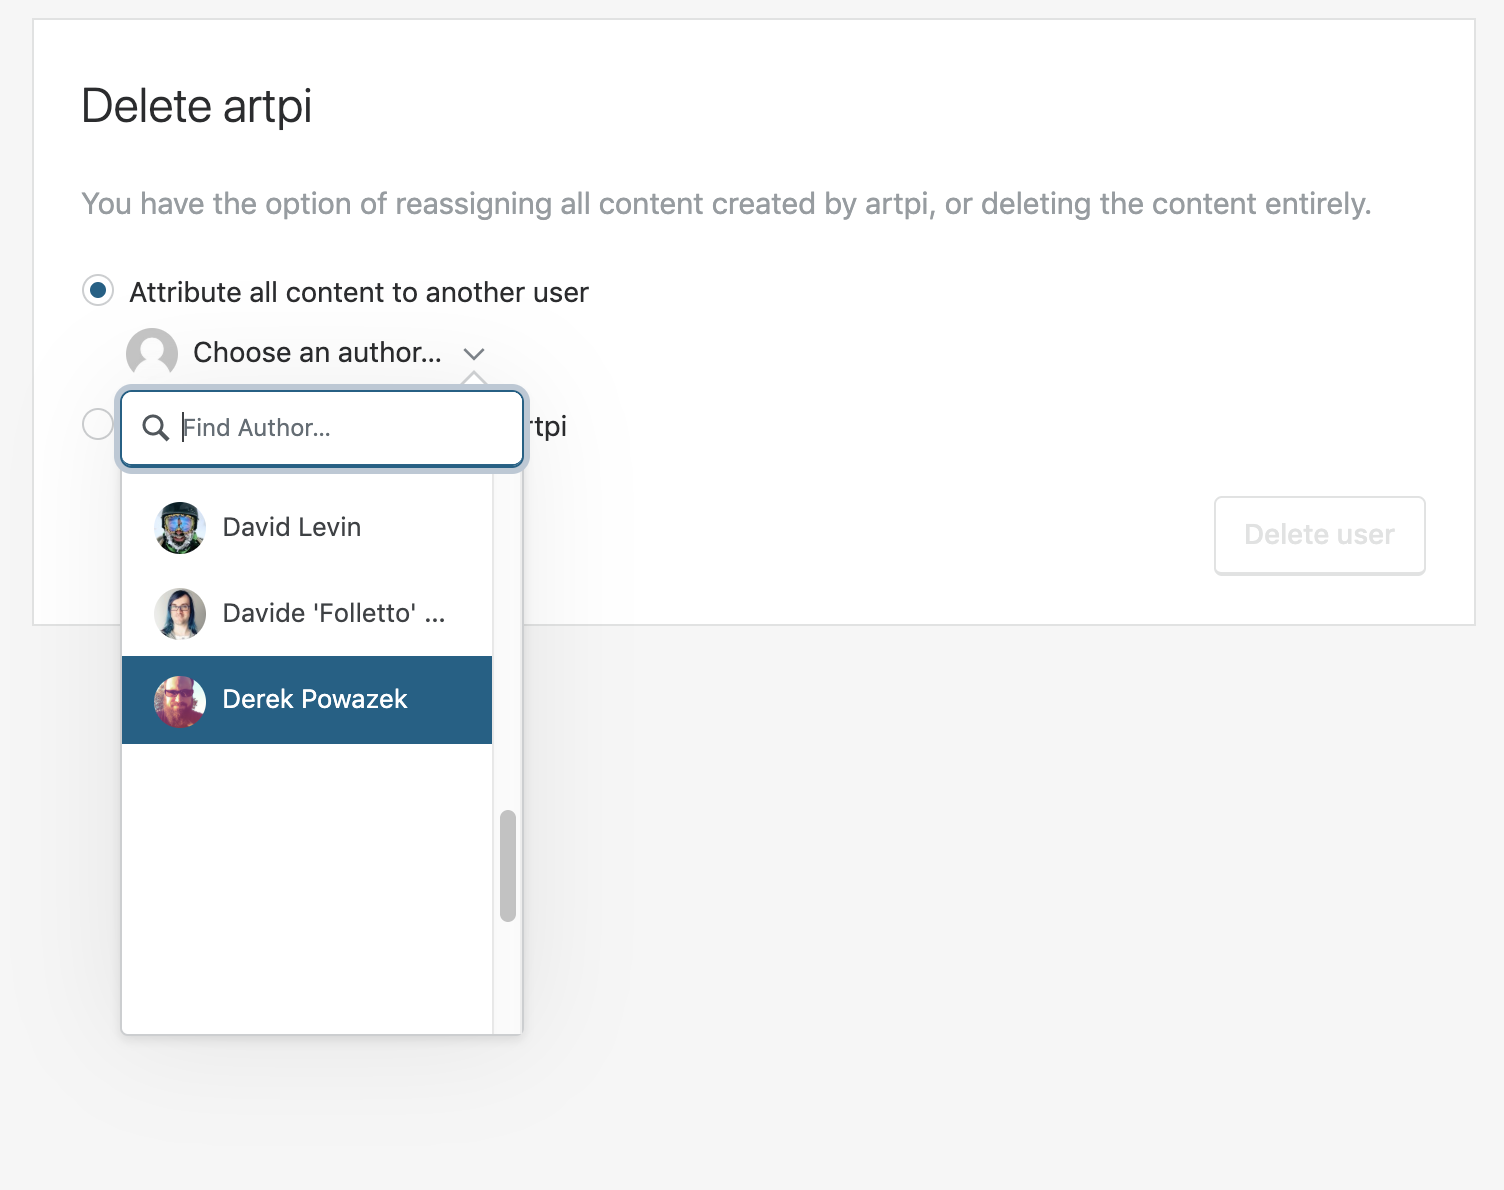This screenshot has width=1504, height=1190.
Task: Focus the Find Author search field
Action: [340, 428]
